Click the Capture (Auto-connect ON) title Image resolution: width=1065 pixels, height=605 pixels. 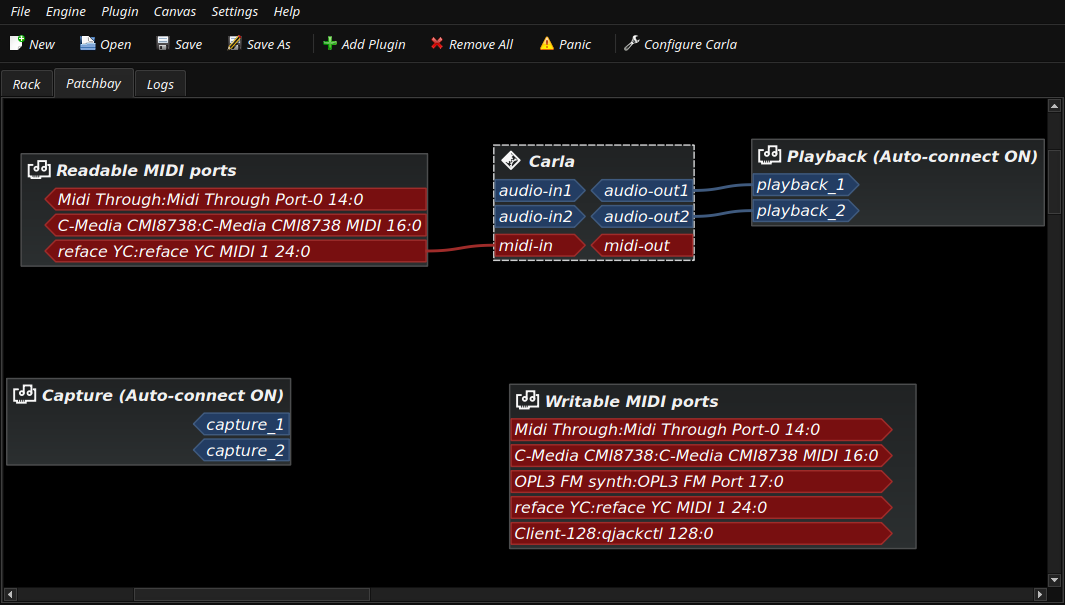click(x=163, y=395)
